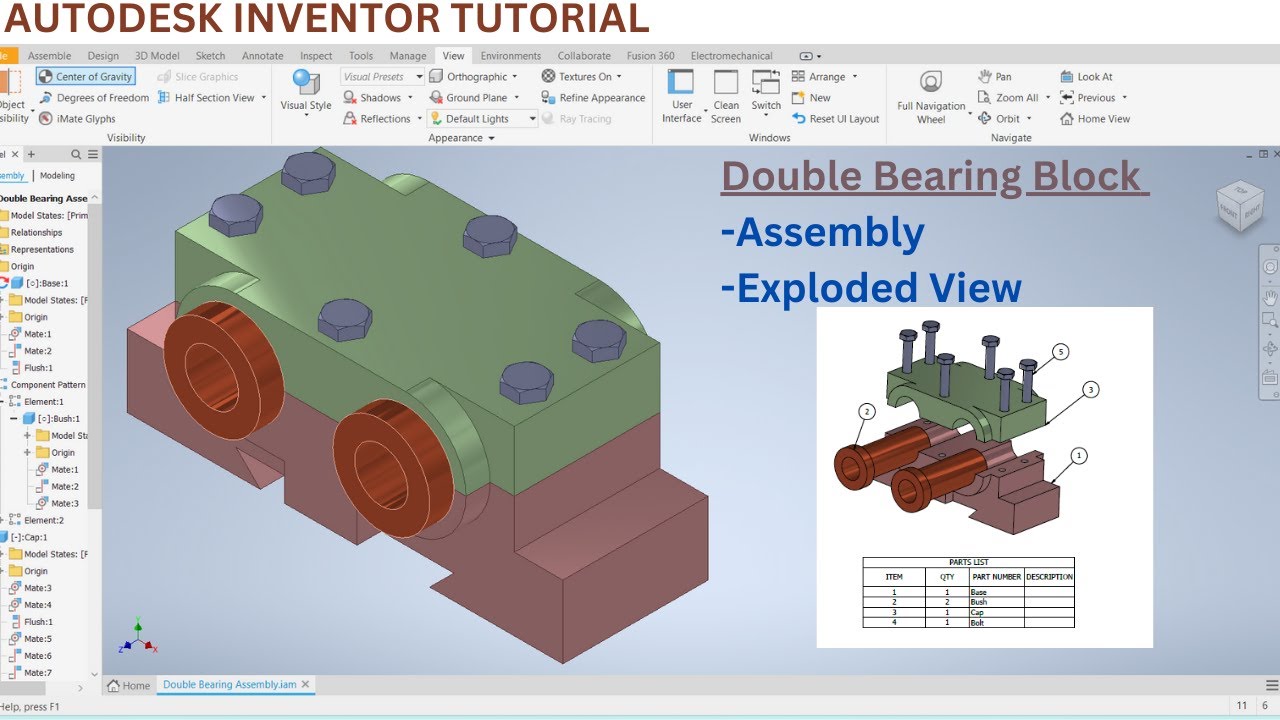Expand the Appearance panel arrow
The height and width of the screenshot is (720, 1280).
491,138
